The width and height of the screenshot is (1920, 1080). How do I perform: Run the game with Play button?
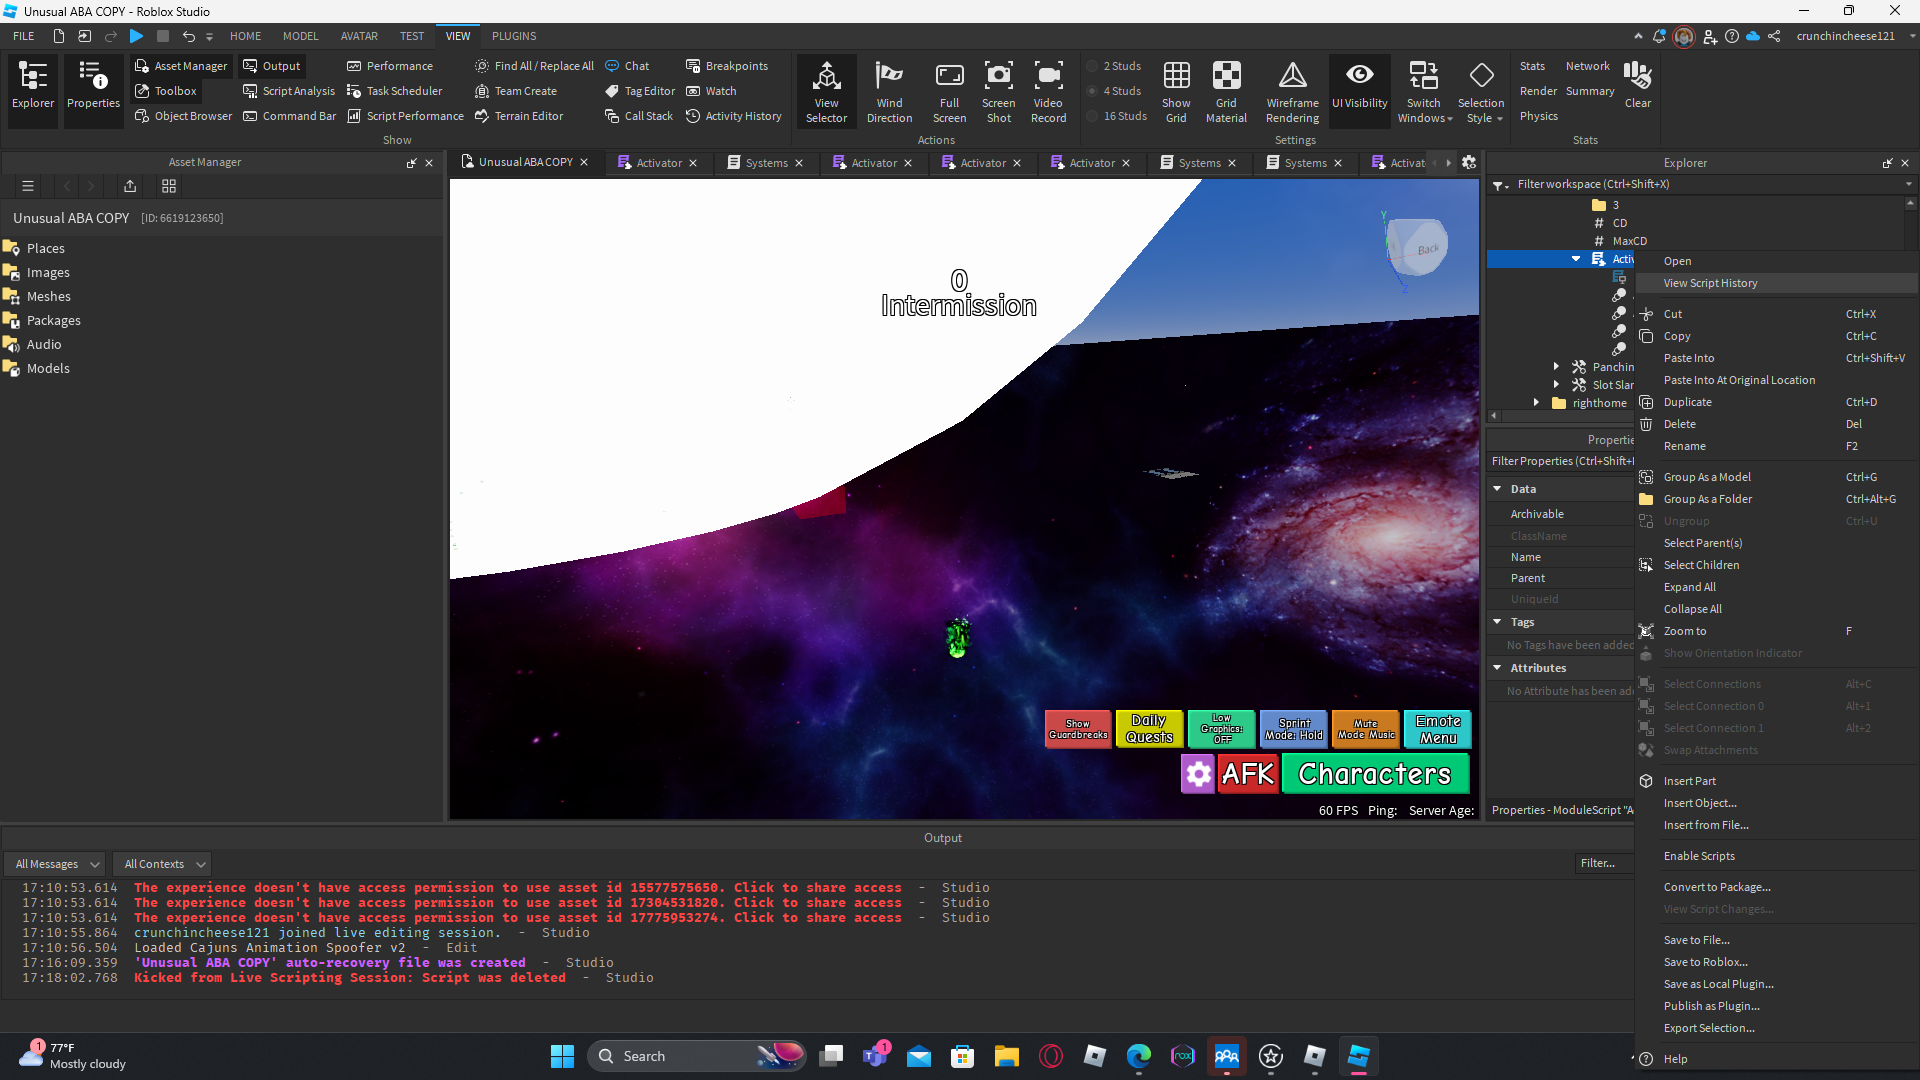(137, 36)
